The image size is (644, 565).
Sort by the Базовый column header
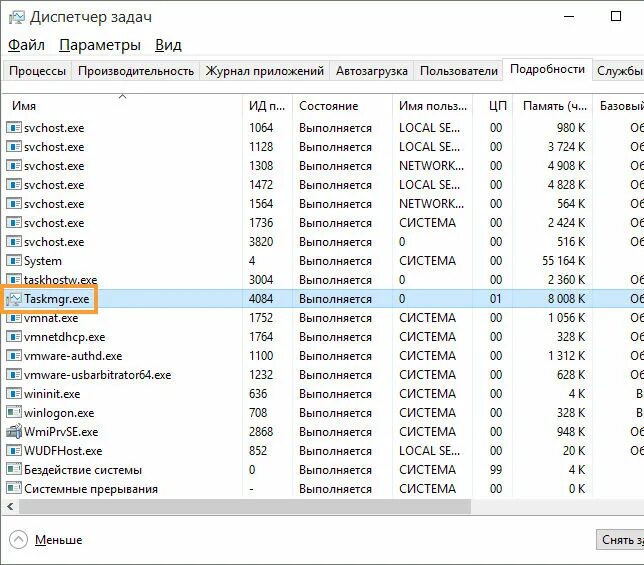tap(619, 106)
